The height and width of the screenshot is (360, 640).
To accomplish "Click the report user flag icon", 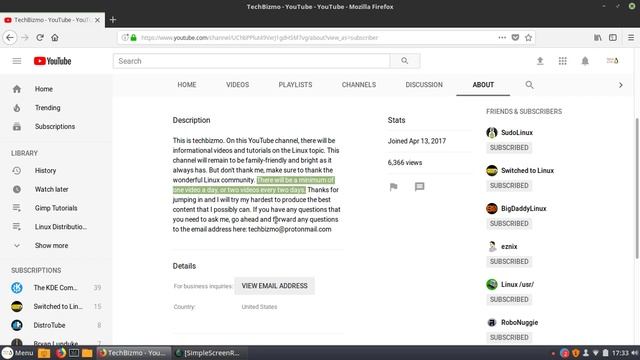I will [393, 187].
